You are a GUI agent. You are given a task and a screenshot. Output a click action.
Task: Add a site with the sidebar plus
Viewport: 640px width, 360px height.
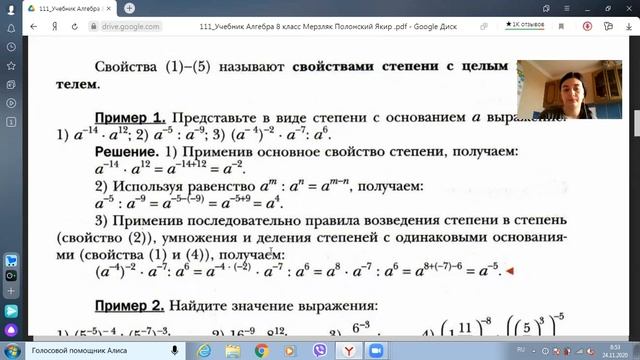click(11, 291)
